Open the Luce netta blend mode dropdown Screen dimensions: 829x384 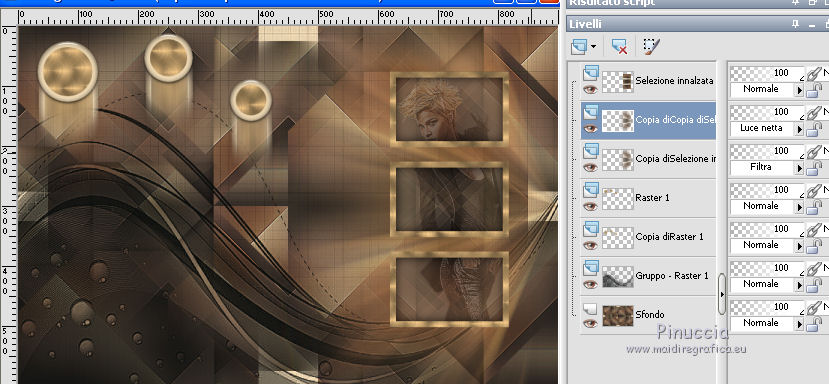coord(799,129)
